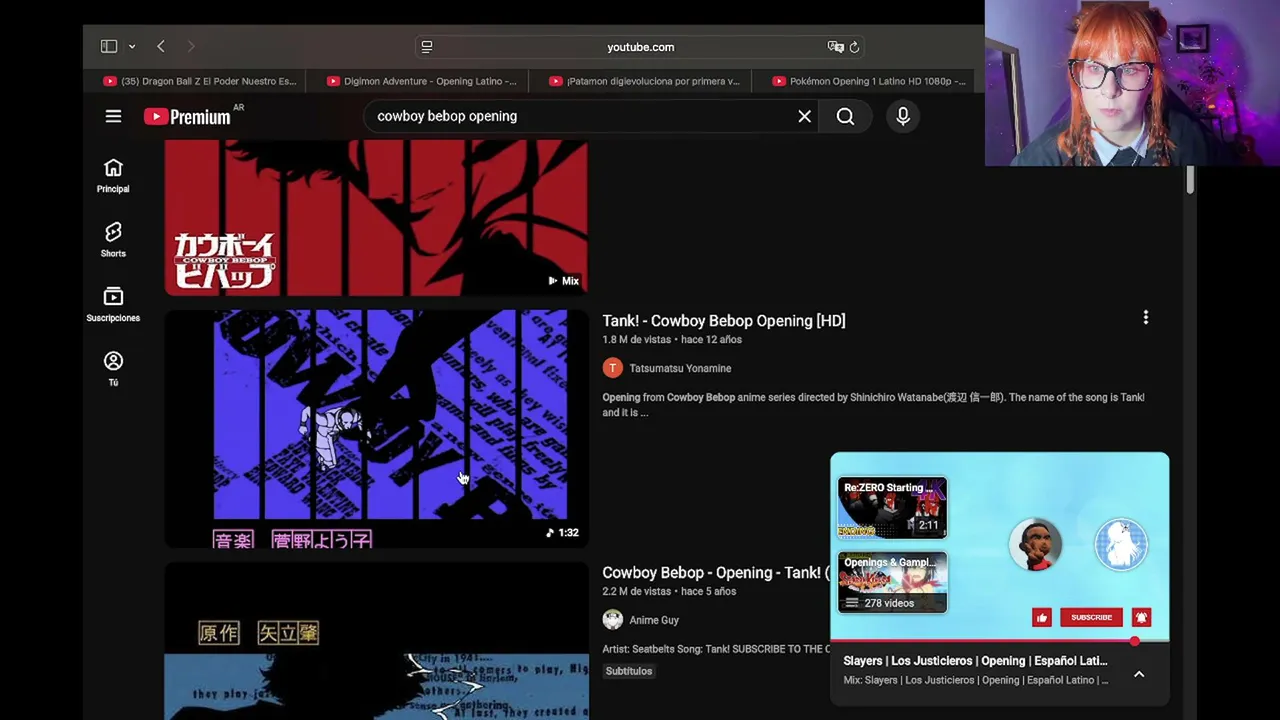Open the Slayers Los Justicieros miniplayer title

(975, 661)
